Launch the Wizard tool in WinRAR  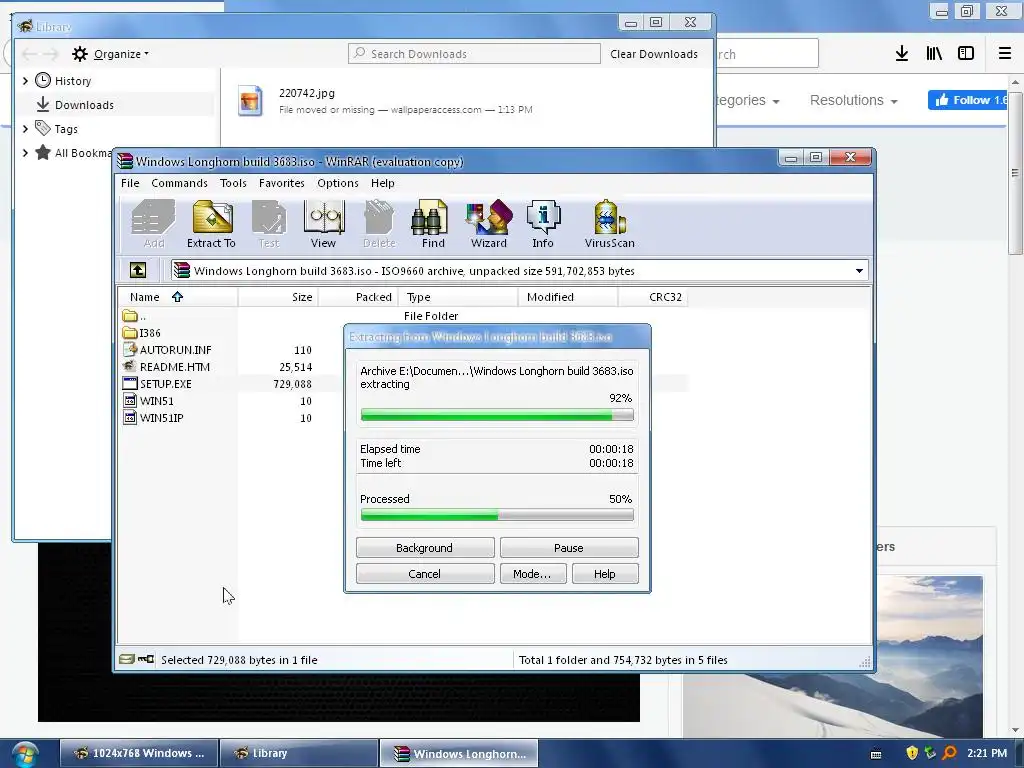click(x=488, y=224)
